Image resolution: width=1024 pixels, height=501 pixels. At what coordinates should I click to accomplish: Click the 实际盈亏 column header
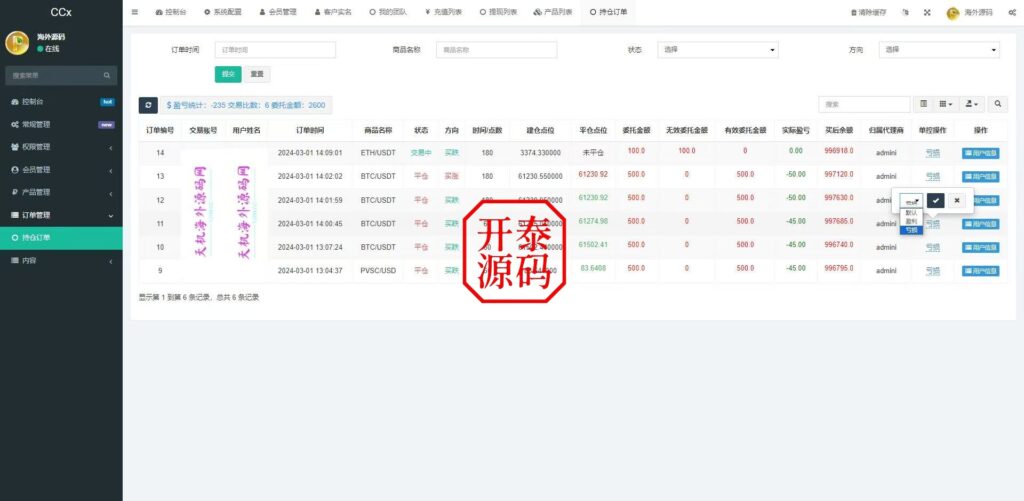[x=795, y=131]
